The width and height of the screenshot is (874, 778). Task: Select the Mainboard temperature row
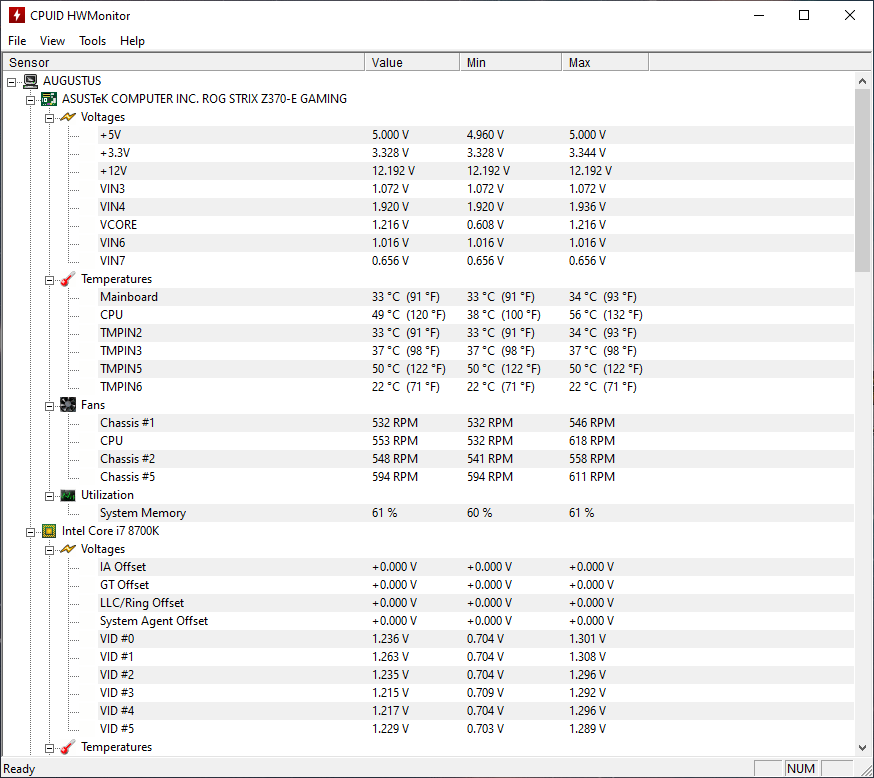(x=476, y=297)
